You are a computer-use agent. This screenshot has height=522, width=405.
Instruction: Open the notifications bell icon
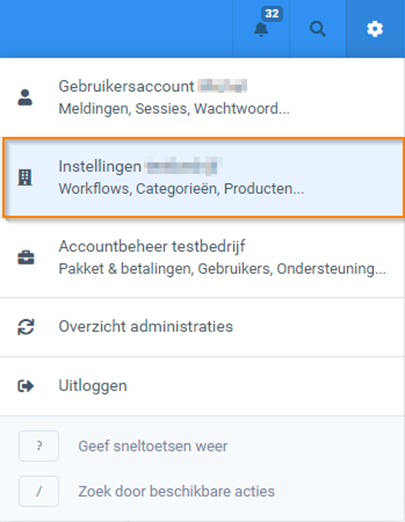point(261,29)
